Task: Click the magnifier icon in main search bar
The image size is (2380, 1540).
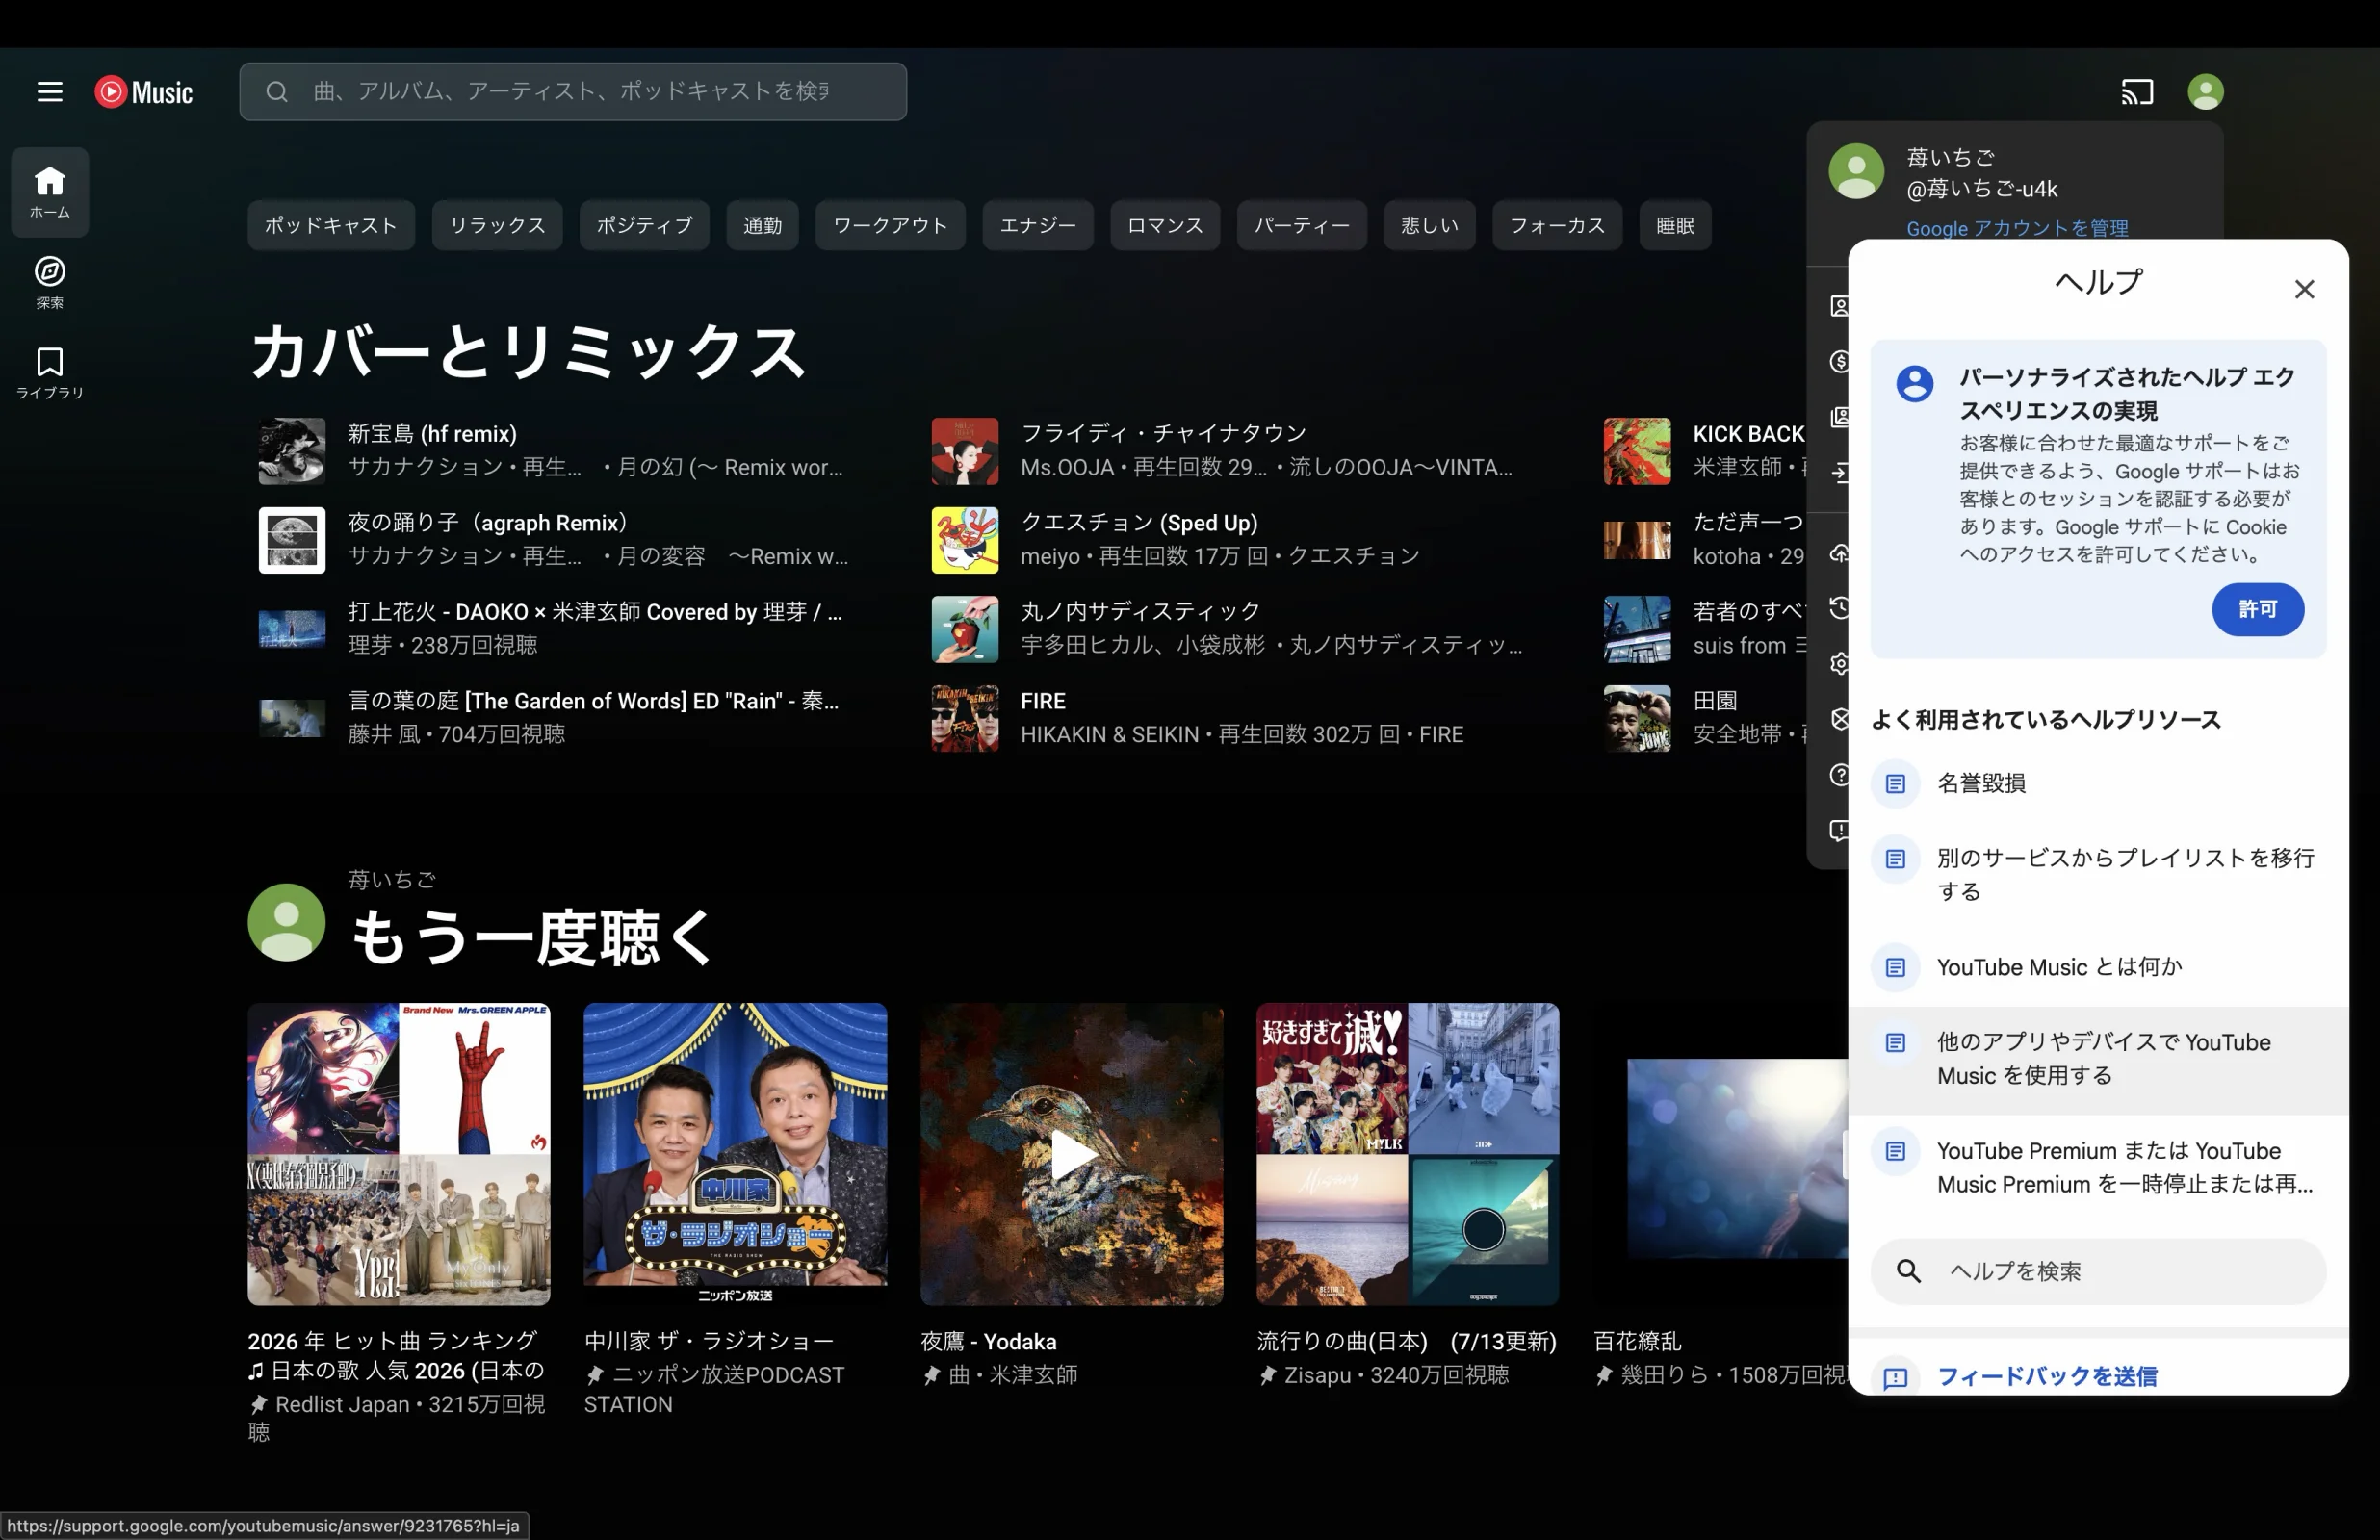Action: [x=277, y=92]
